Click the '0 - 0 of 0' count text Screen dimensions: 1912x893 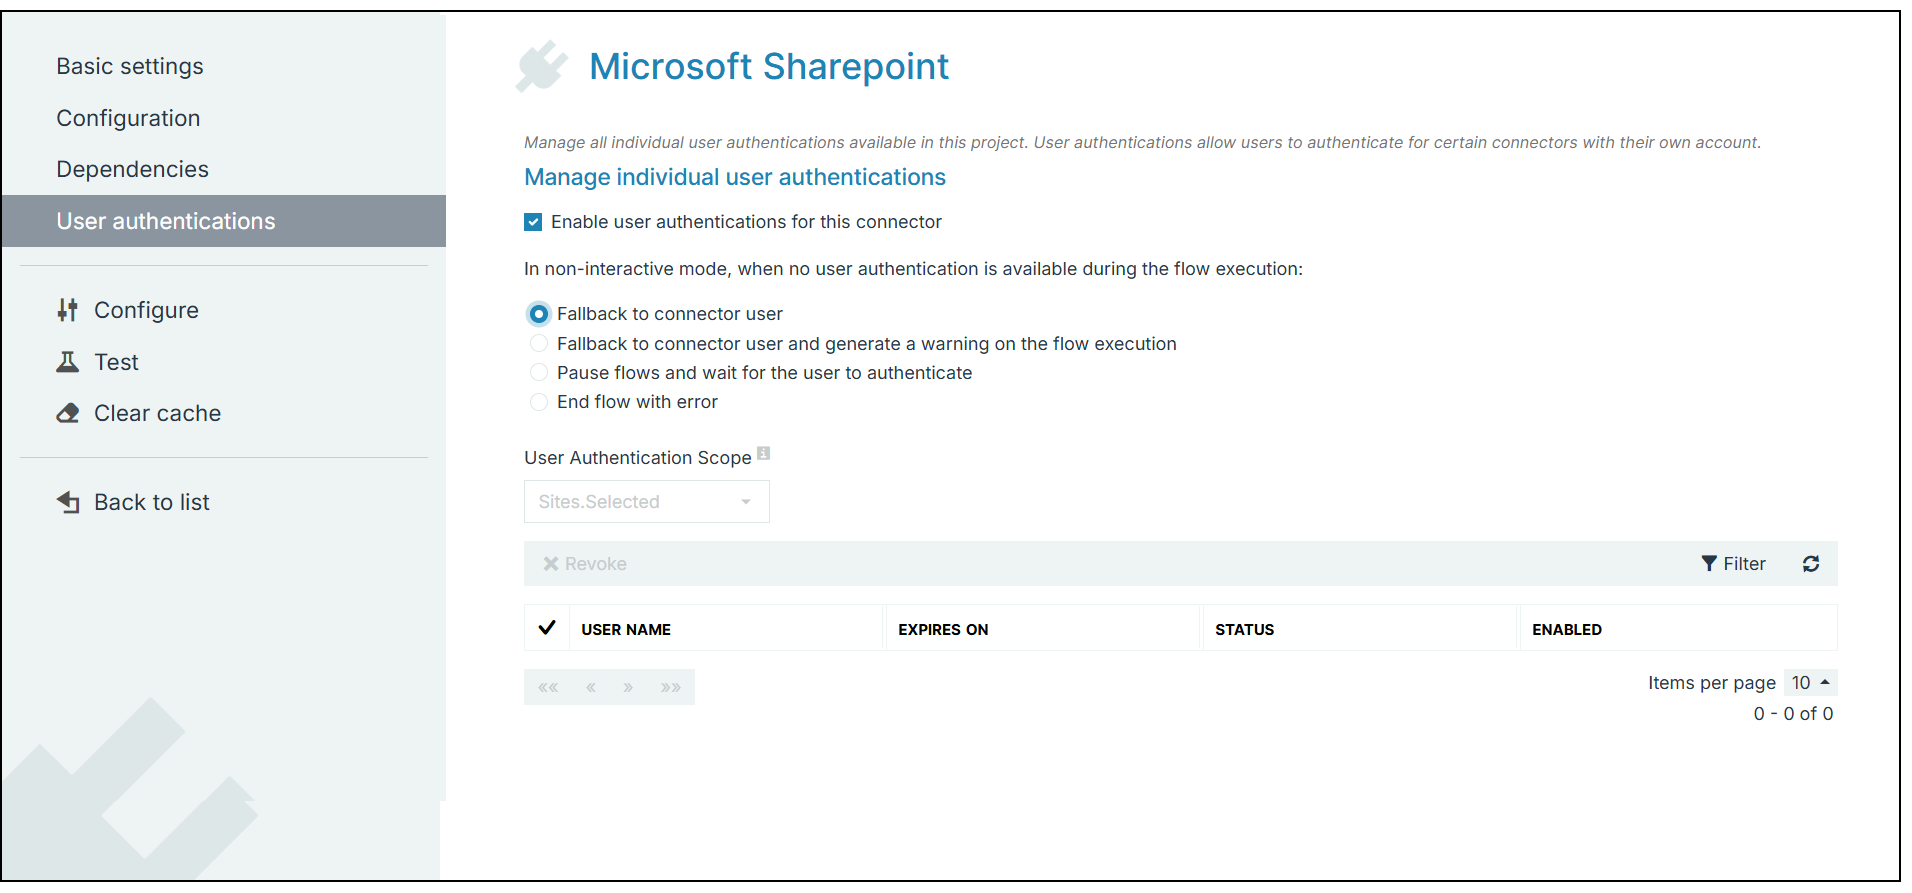1793,714
